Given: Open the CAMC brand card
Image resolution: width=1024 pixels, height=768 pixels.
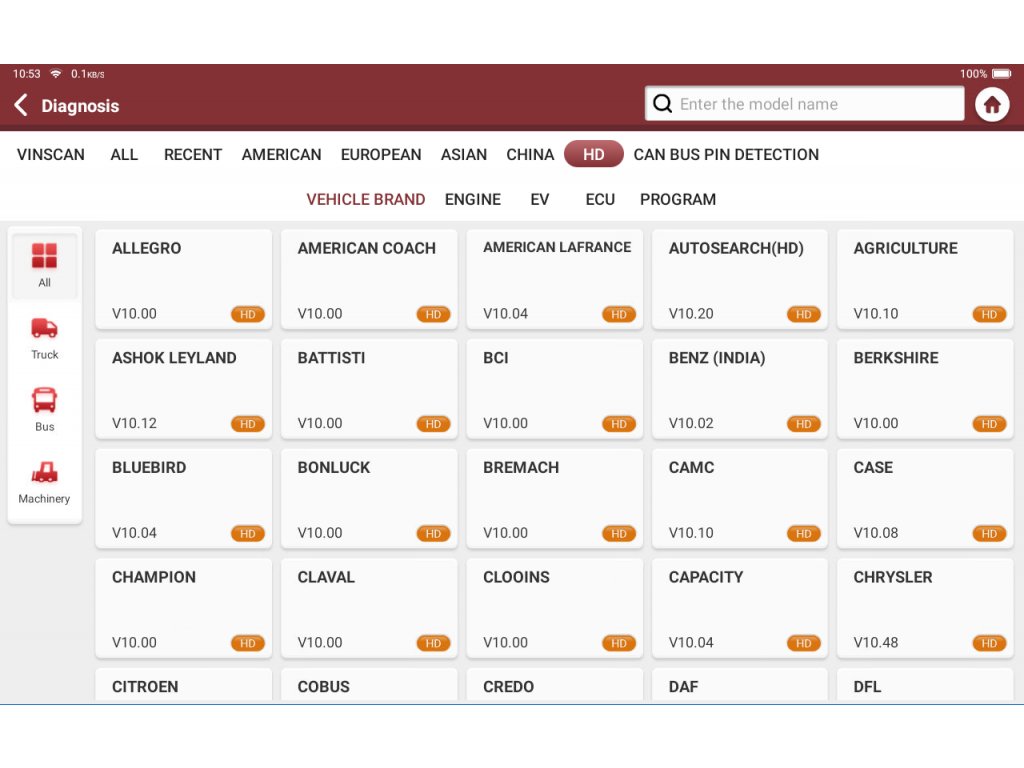Looking at the screenshot, I should pyautogui.click(x=740, y=498).
